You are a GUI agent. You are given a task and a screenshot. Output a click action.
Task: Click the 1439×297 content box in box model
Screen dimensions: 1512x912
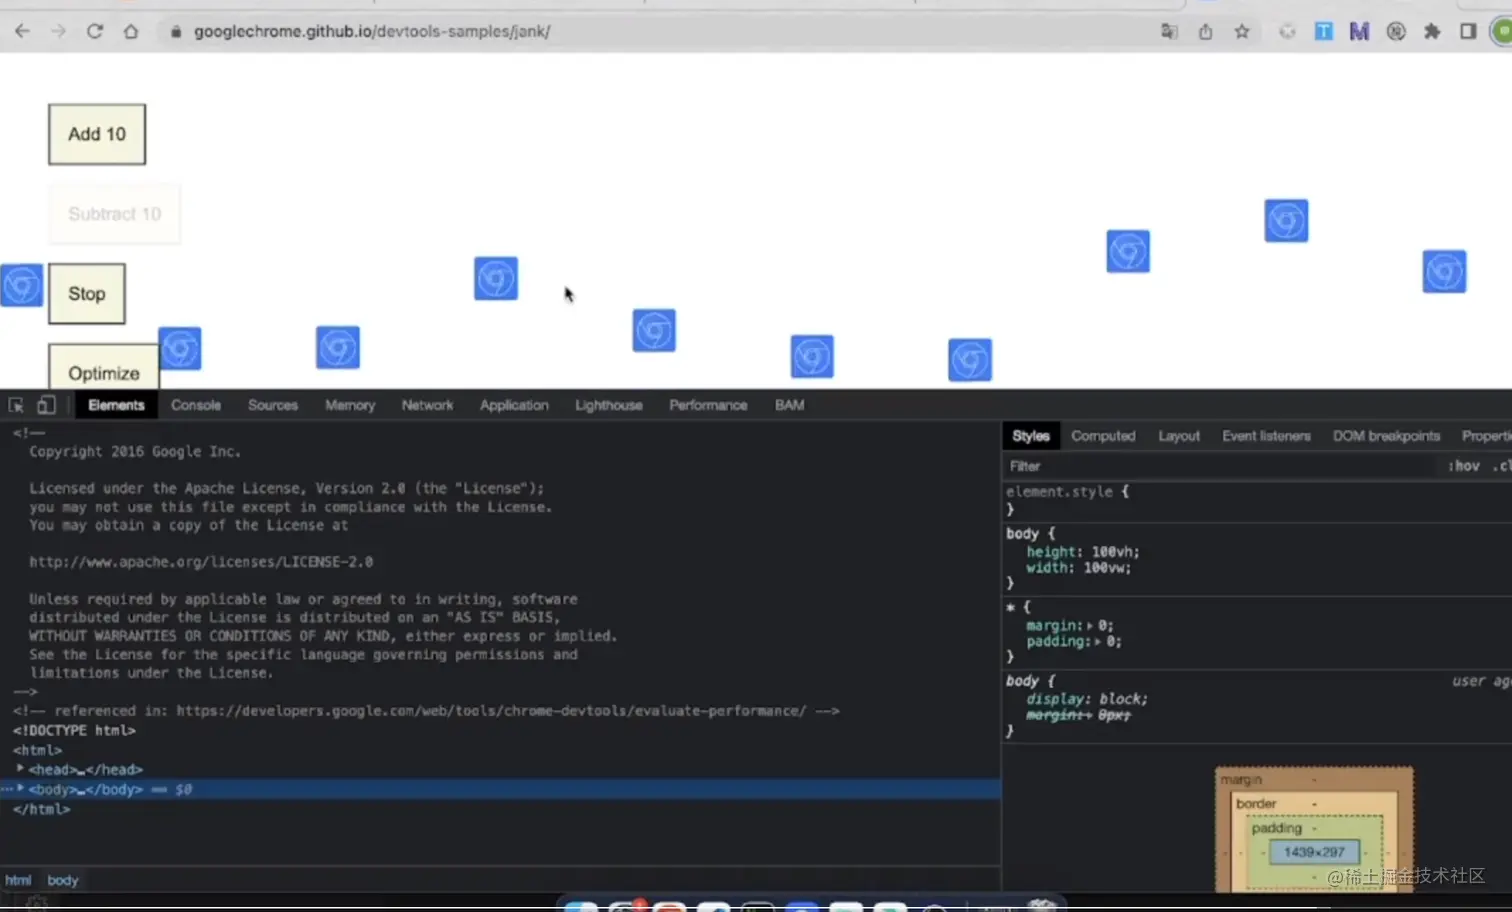tap(1314, 852)
